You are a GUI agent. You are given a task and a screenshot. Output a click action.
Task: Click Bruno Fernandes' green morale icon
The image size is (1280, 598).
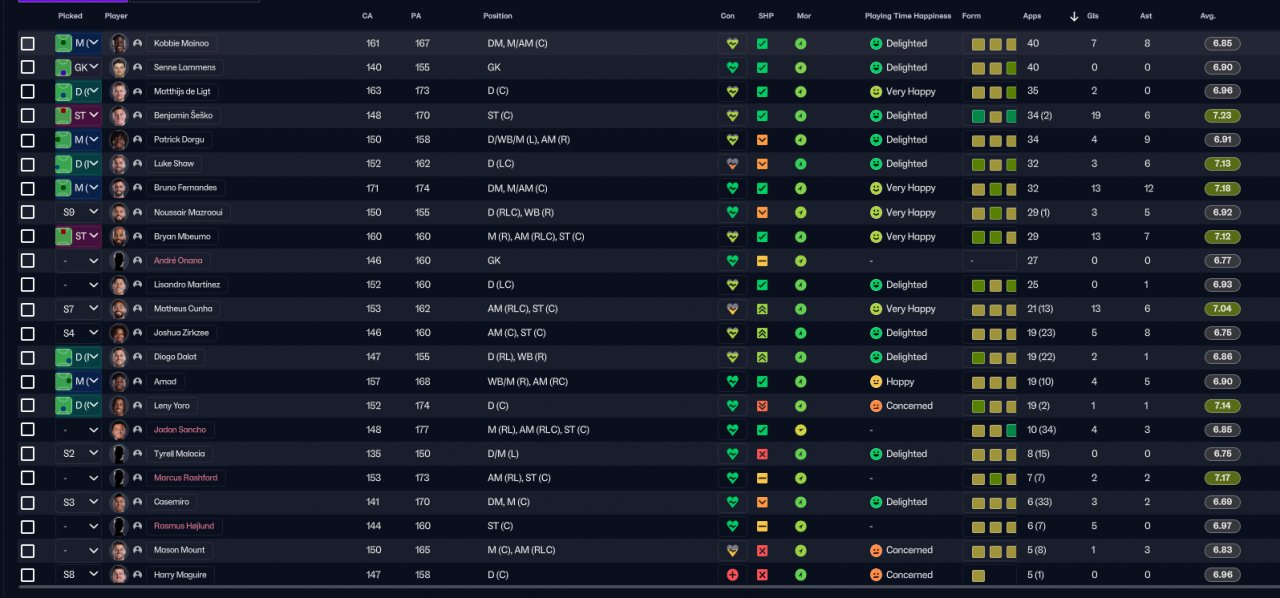800,188
